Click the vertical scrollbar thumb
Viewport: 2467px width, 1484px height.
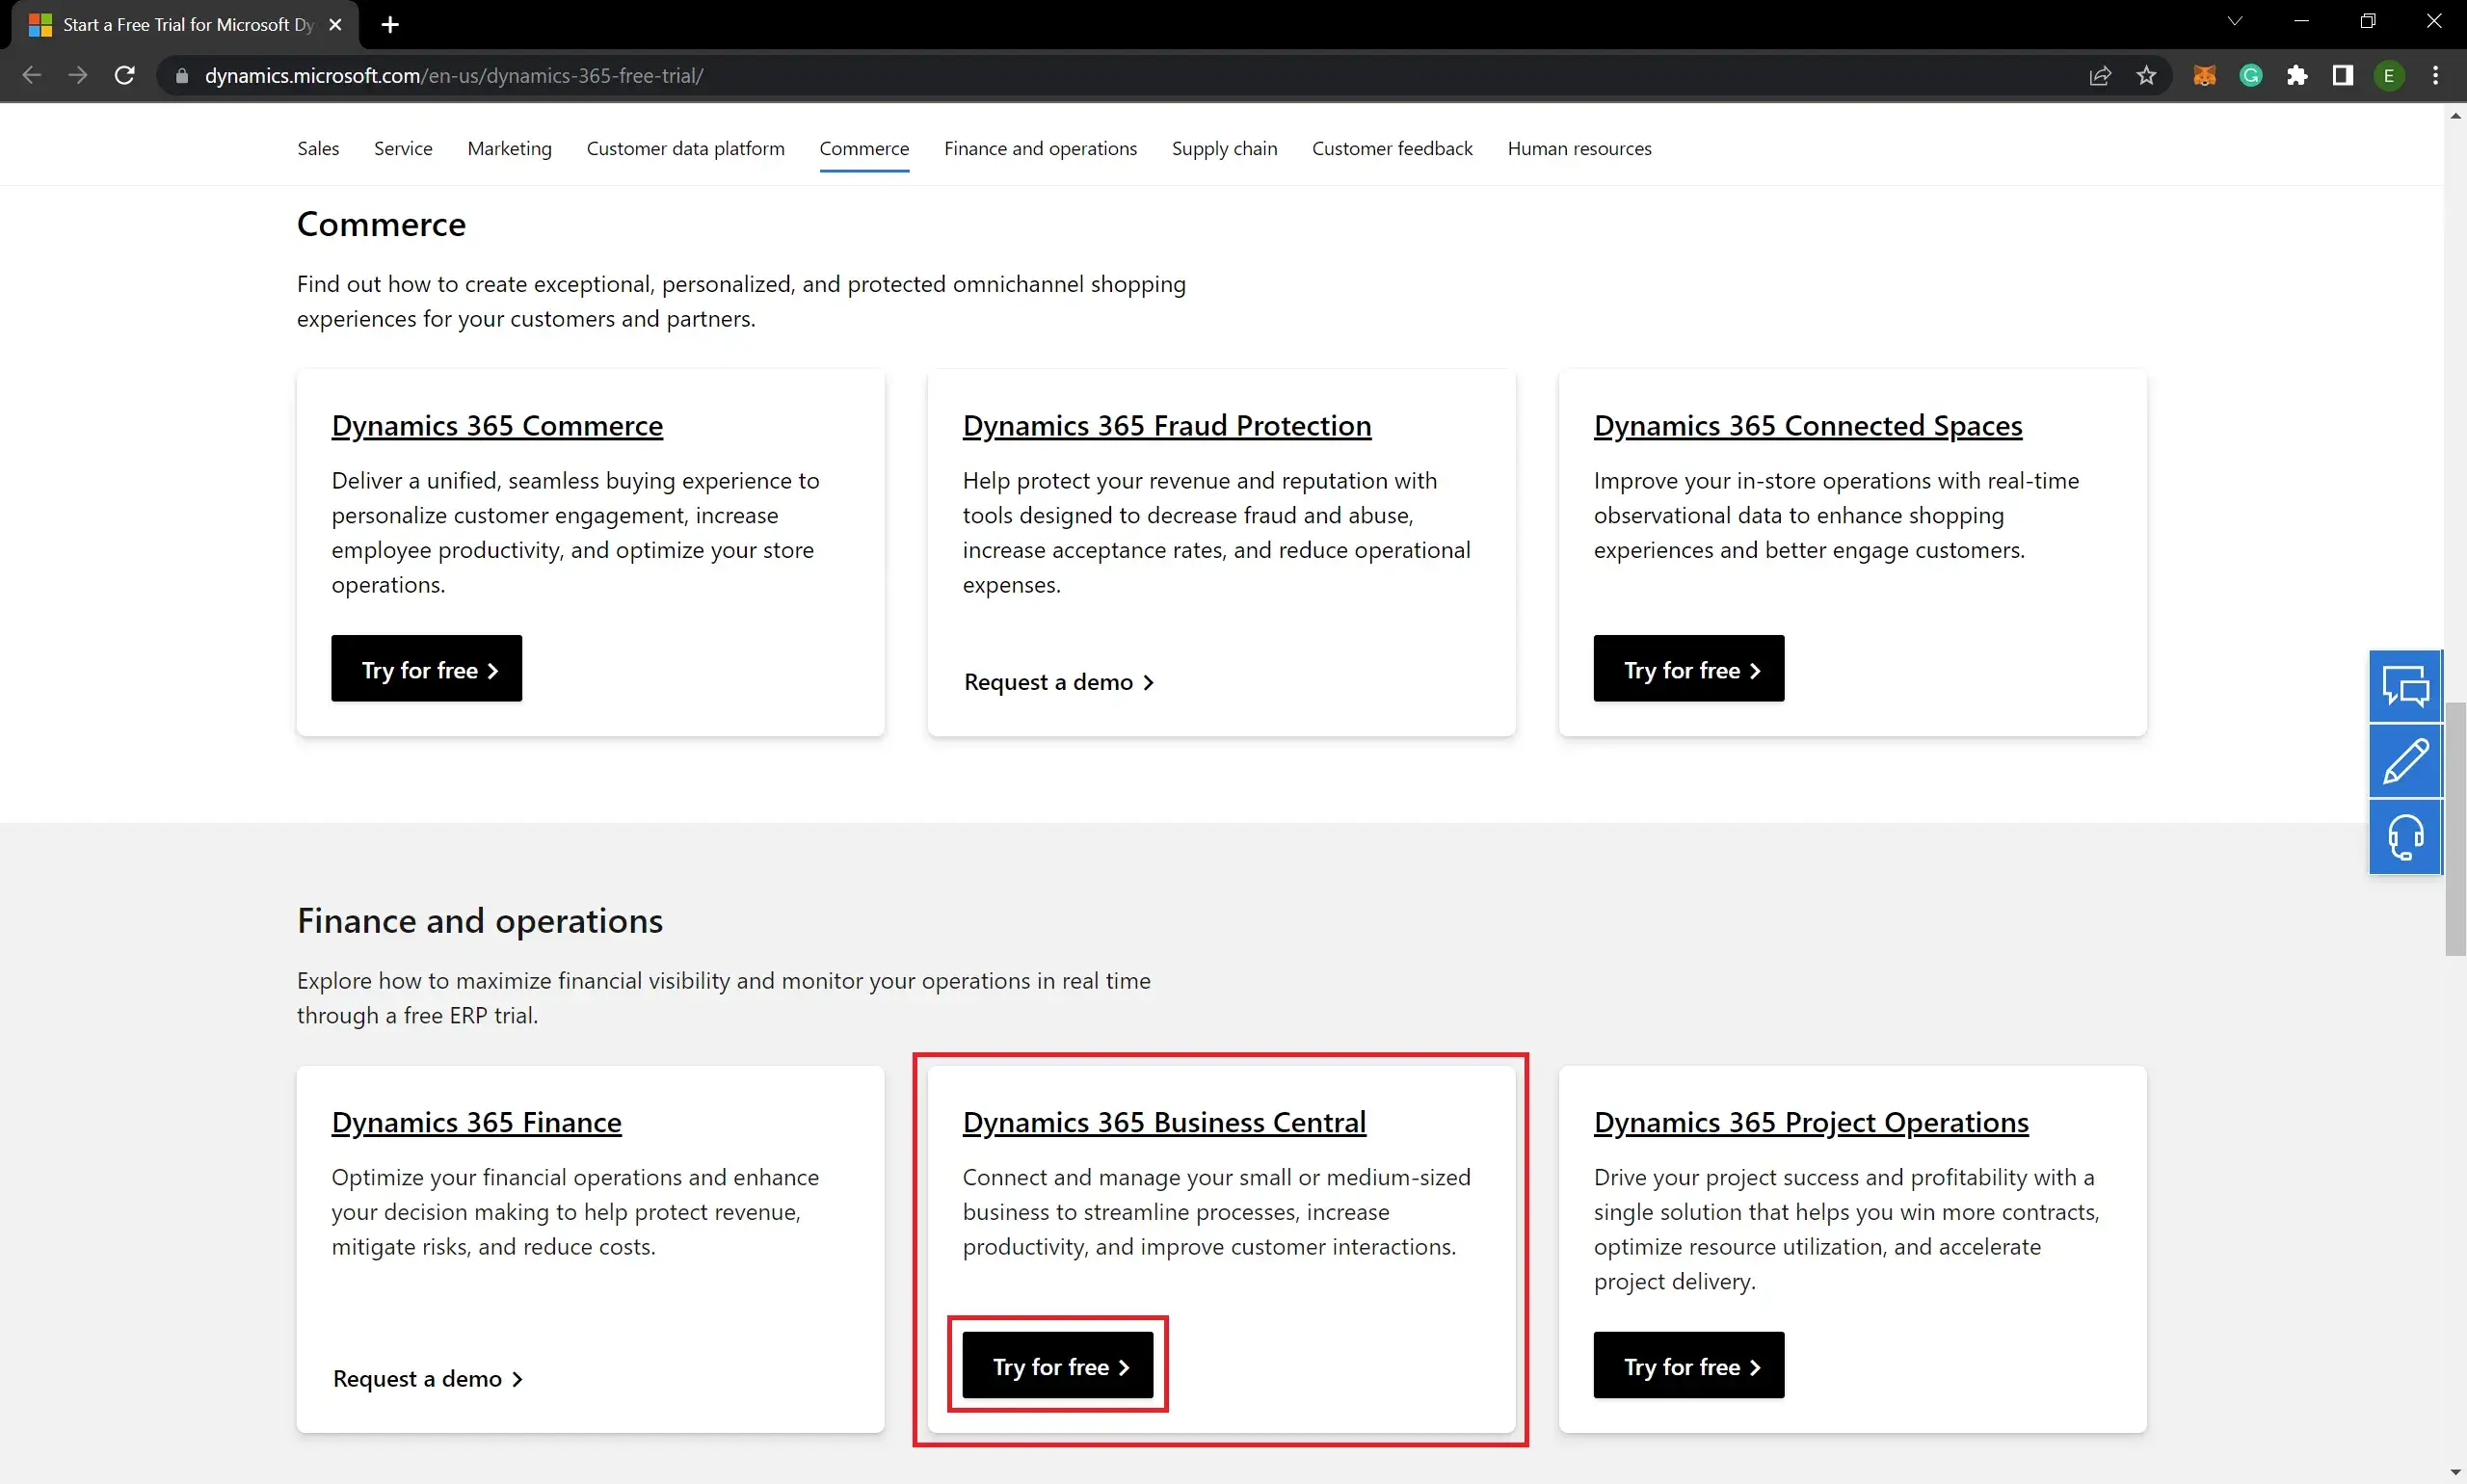[x=2455, y=829]
